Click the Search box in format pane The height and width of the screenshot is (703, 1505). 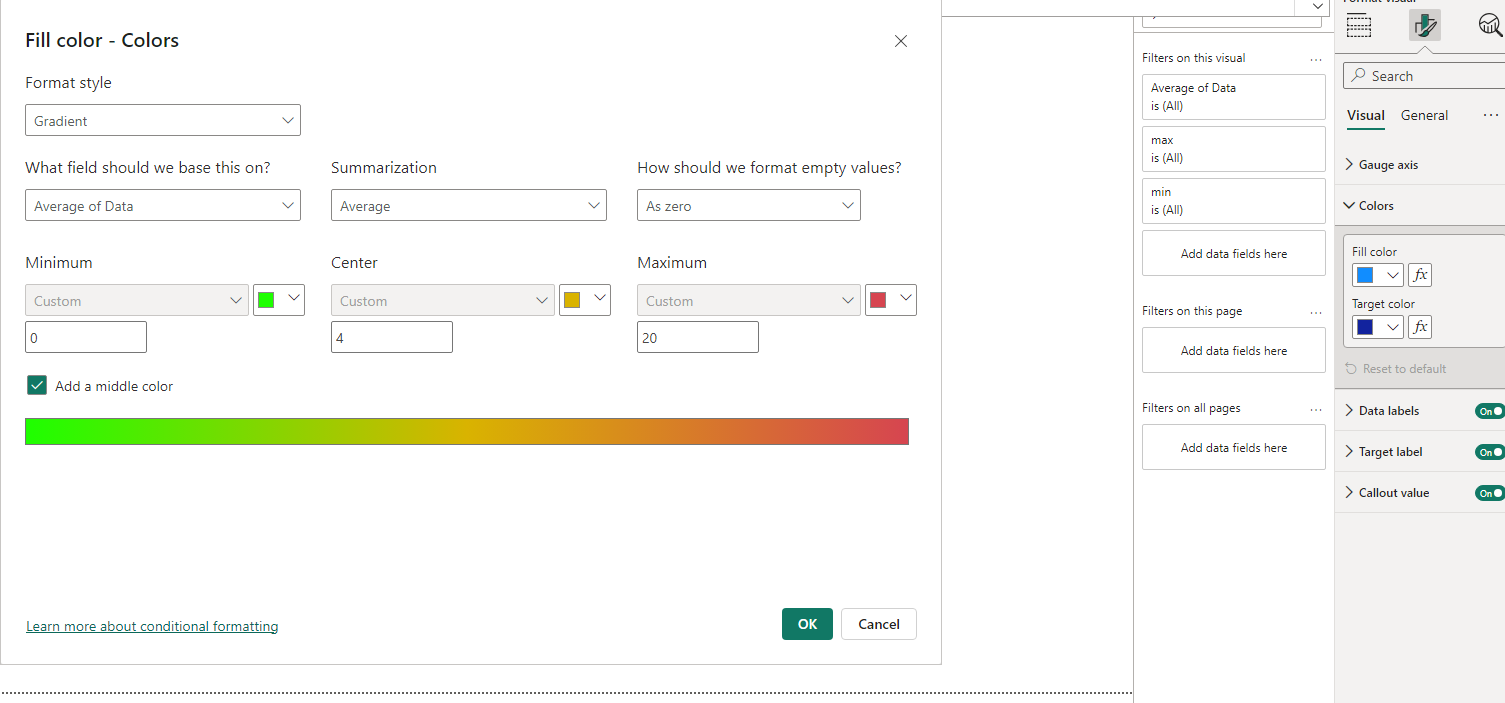(x=1424, y=76)
